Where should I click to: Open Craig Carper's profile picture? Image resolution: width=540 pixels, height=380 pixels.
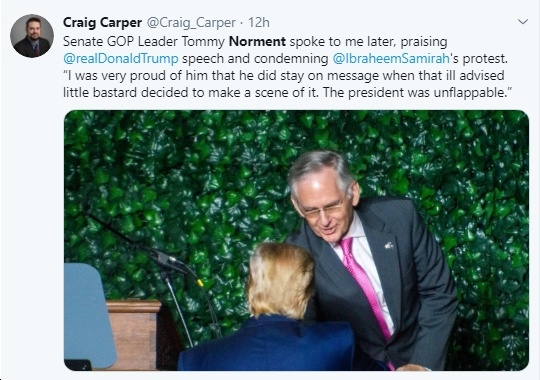32,35
